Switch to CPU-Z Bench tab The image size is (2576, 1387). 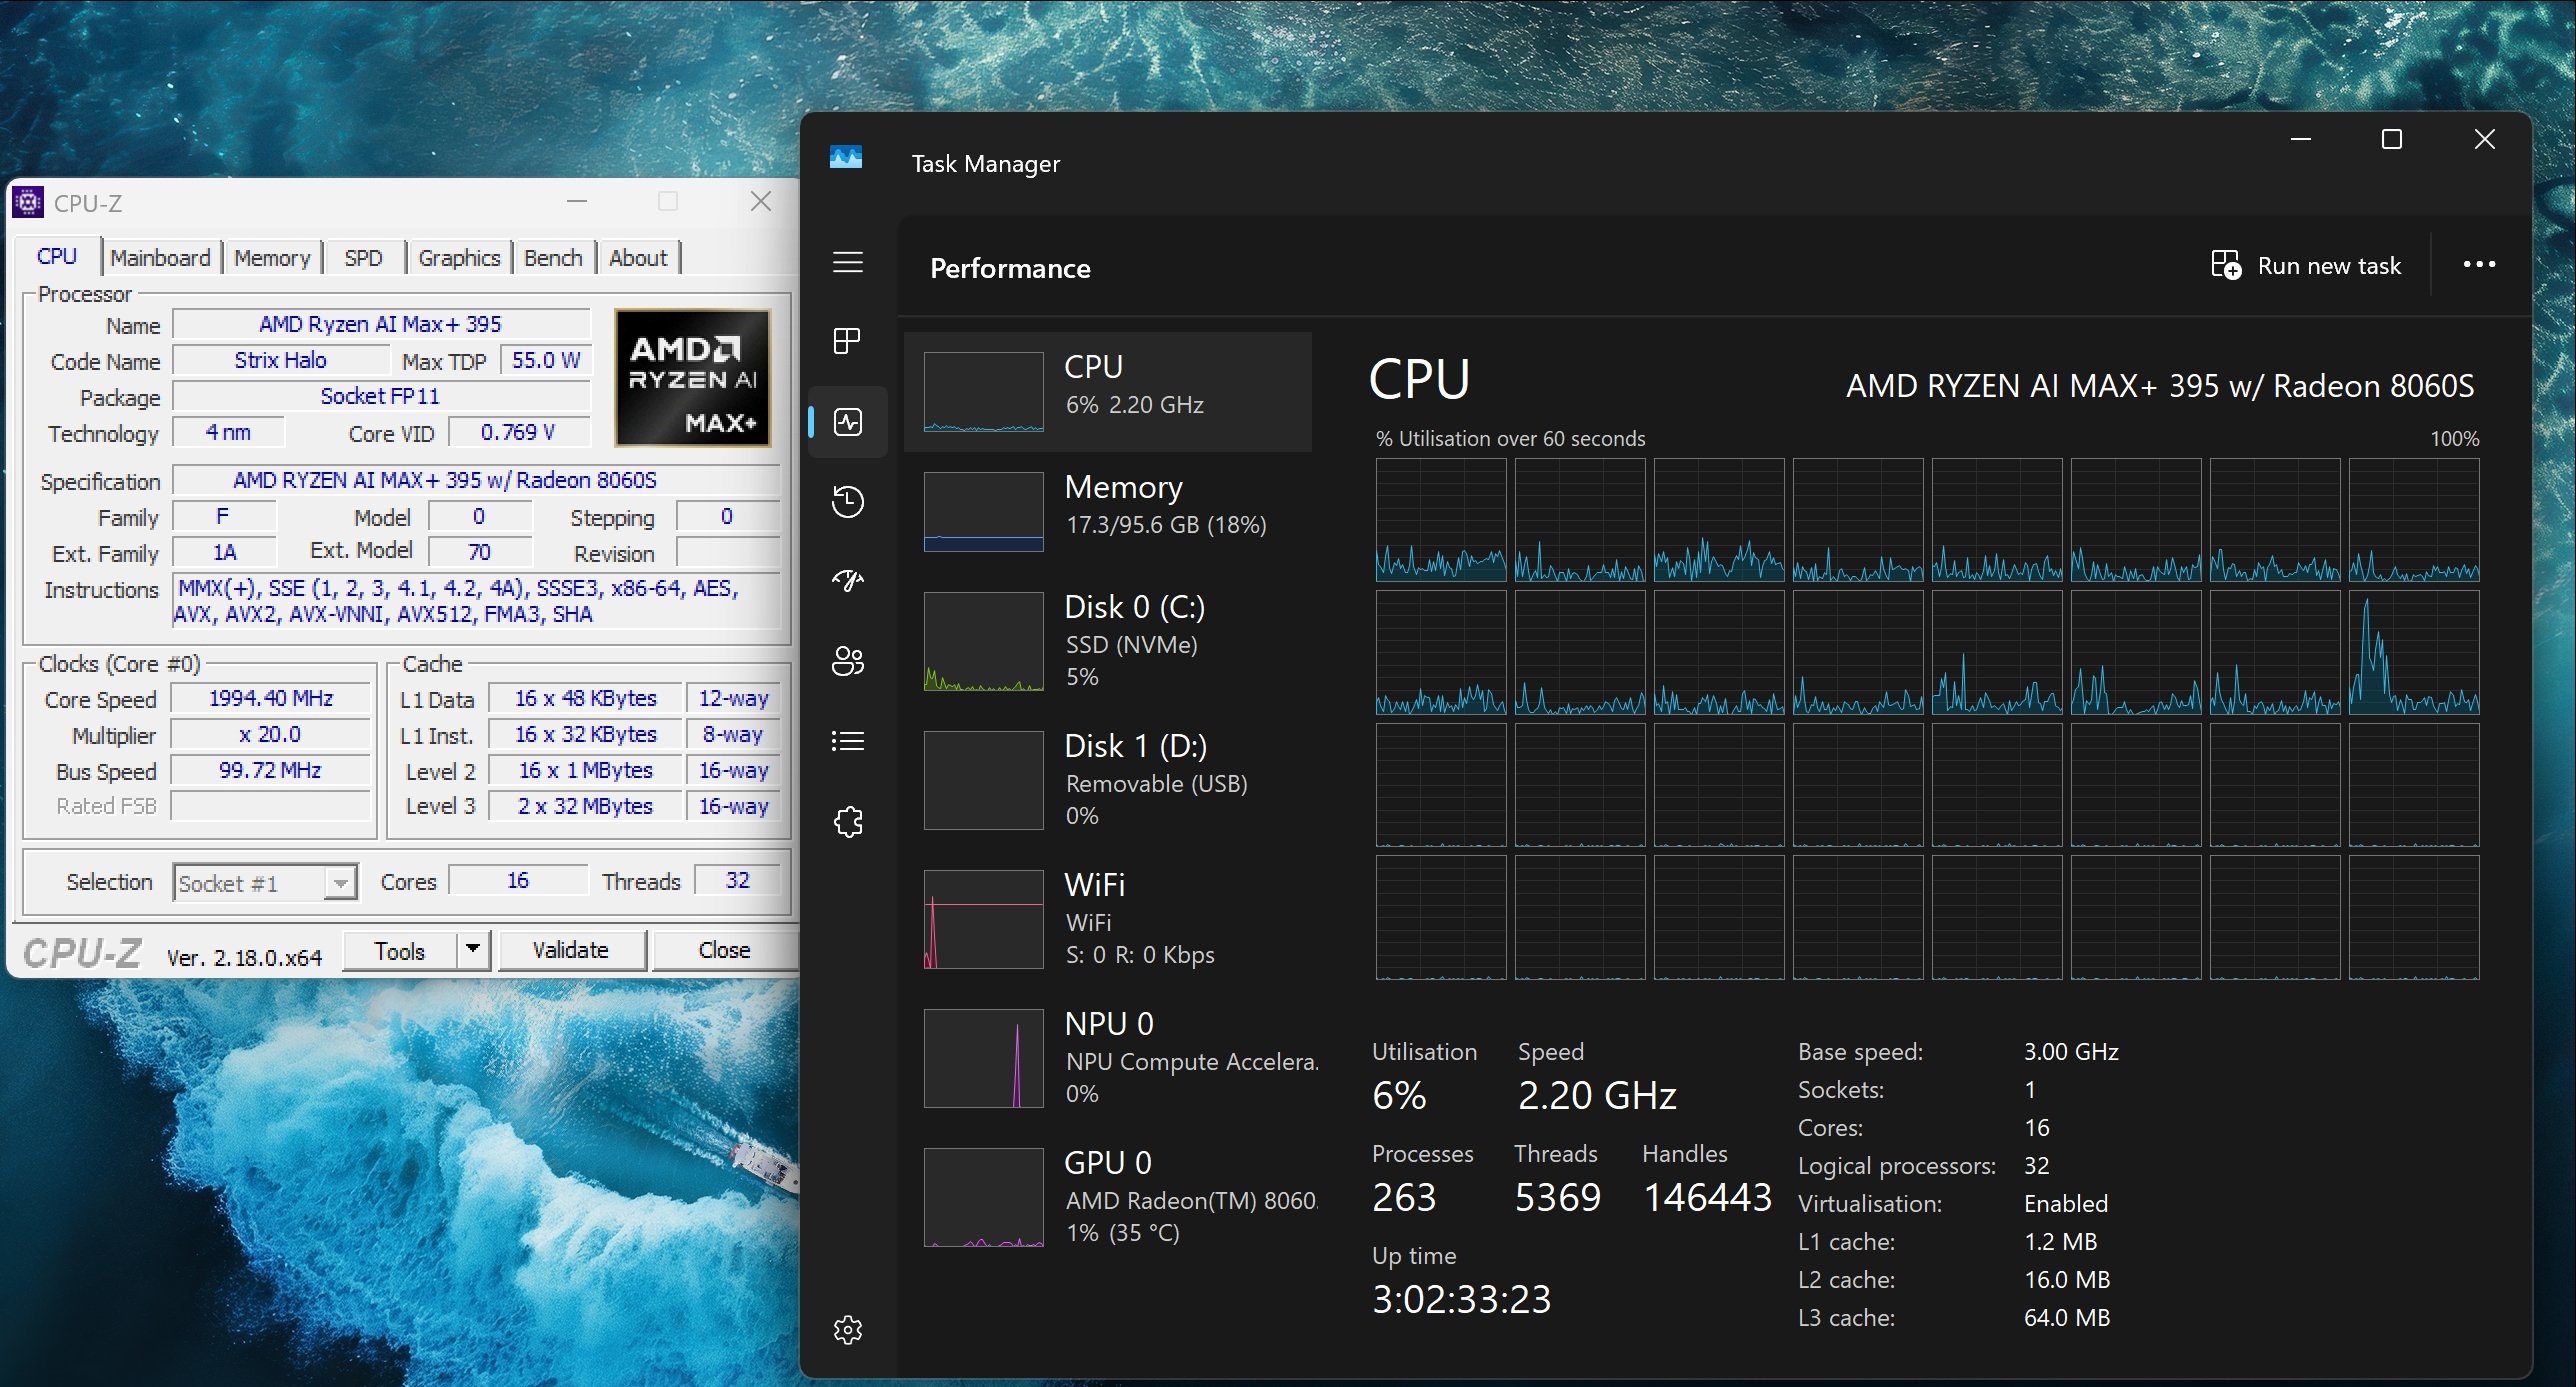tap(553, 258)
